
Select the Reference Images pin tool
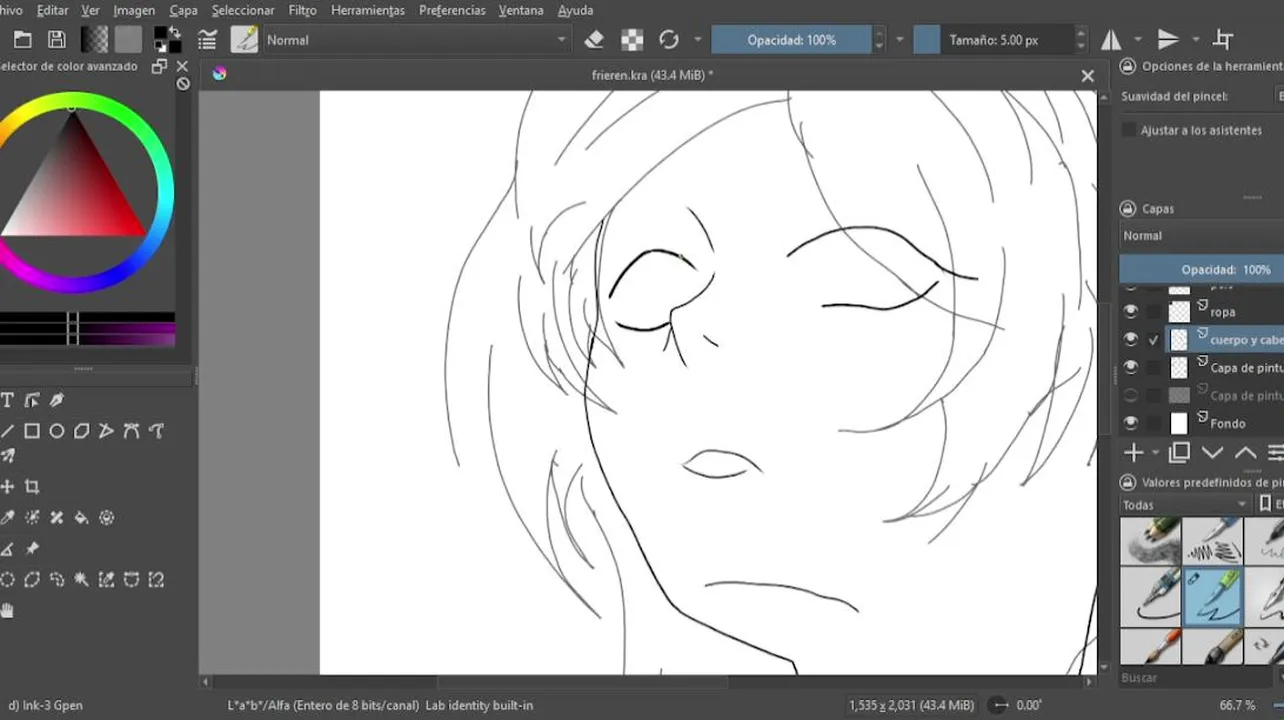(x=32, y=549)
